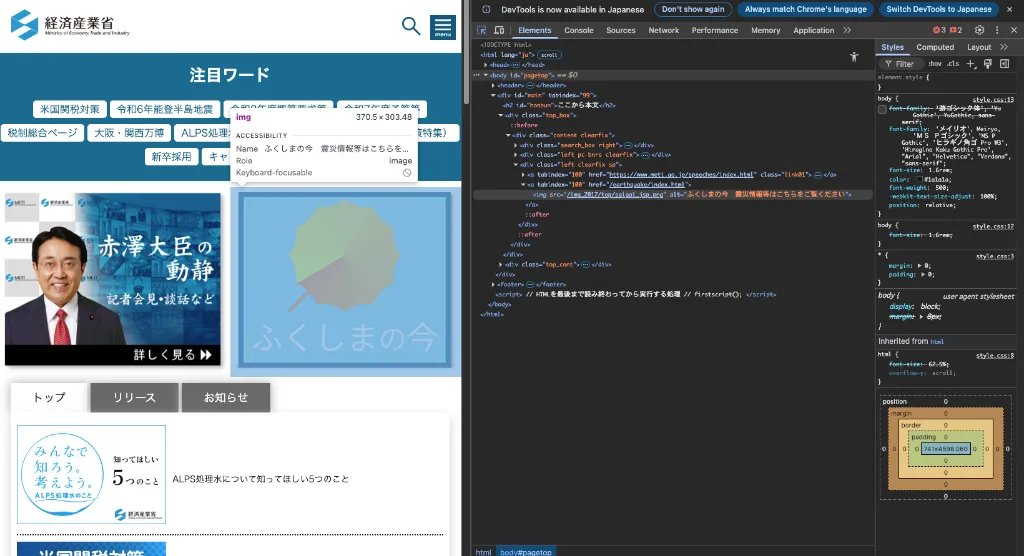The height and width of the screenshot is (556, 1024).
Task: Open the Application tab
Action: (x=813, y=30)
